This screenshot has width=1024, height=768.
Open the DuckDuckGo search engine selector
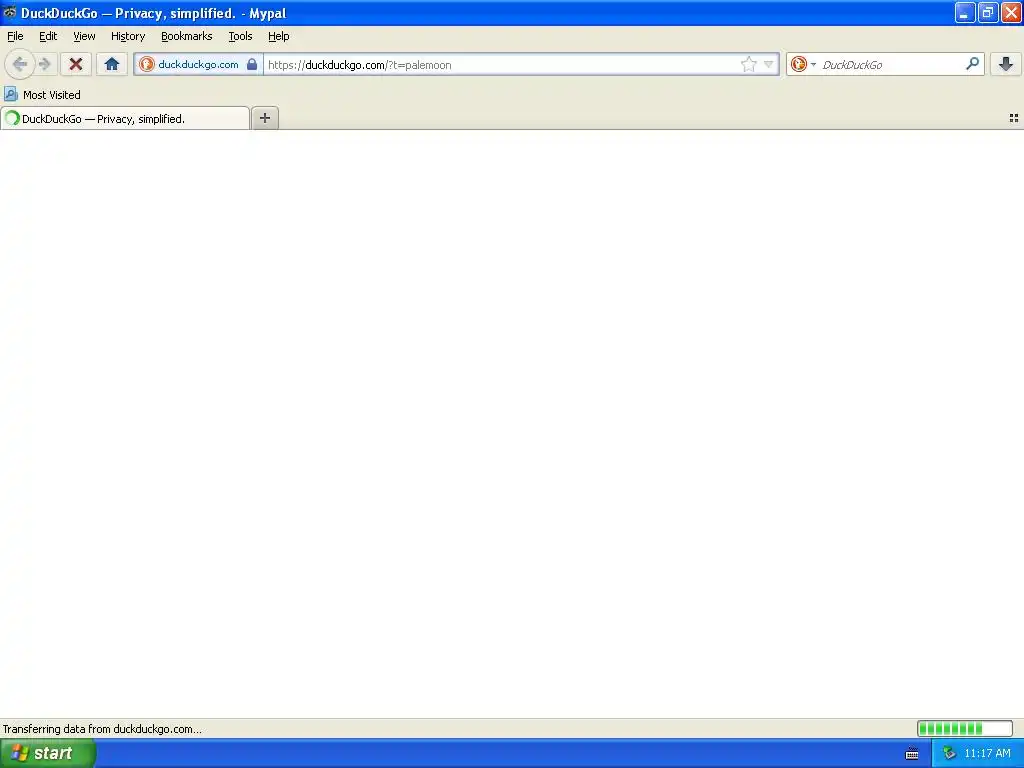[x=803, y=64]
